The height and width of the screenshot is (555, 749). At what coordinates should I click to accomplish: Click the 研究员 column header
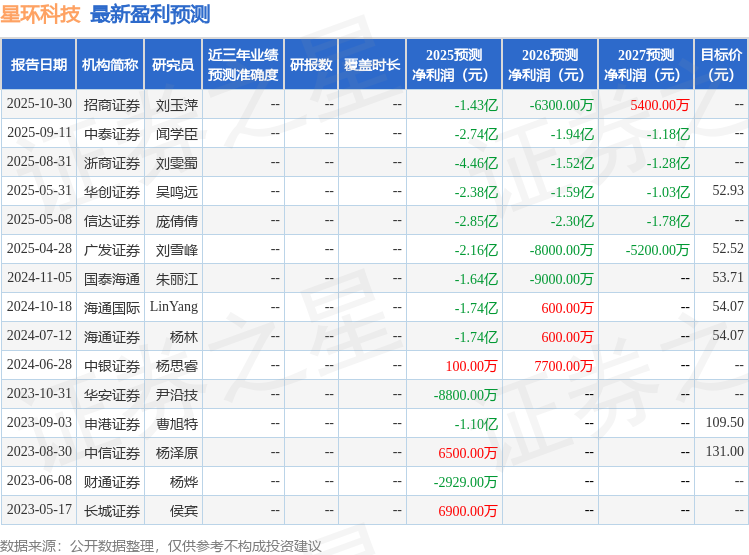[173, 64]
